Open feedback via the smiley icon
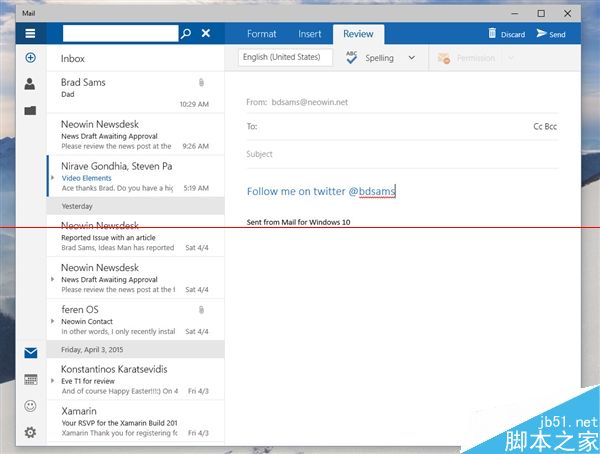Viewport: 600px width, 454px height. click(x=31, y=406)
